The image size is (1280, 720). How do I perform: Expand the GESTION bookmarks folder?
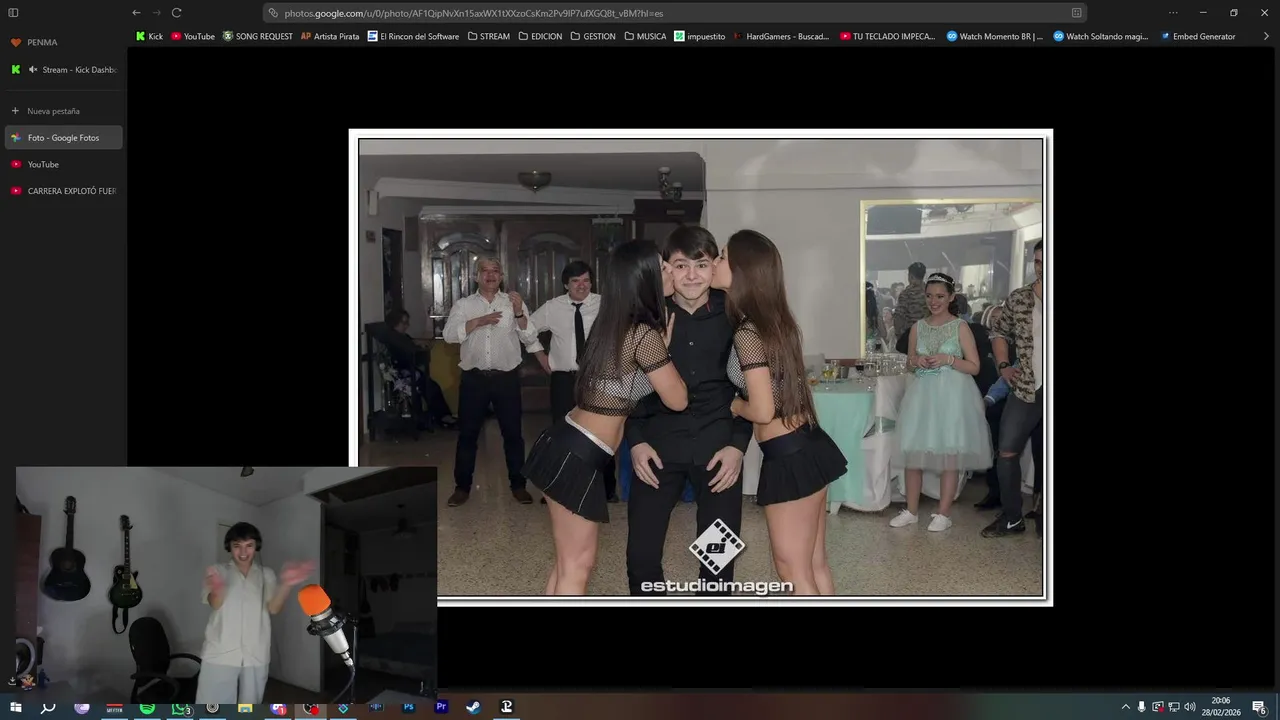pos(593,36)
